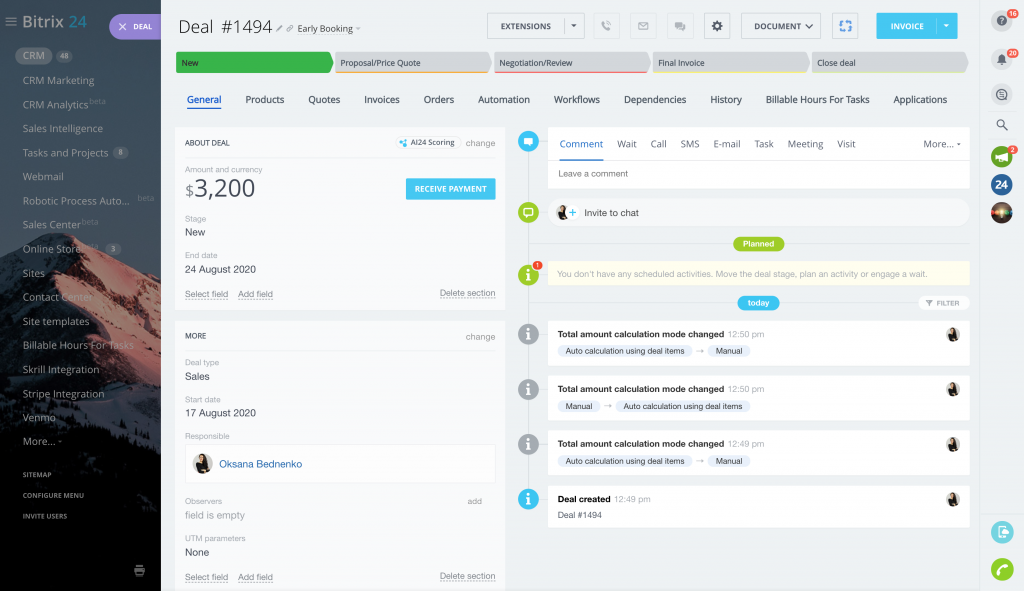The height and width of the screenshot is (591, 1024).
Task: Expand the Extensions dropdown arrow
Action: point(574,26)
